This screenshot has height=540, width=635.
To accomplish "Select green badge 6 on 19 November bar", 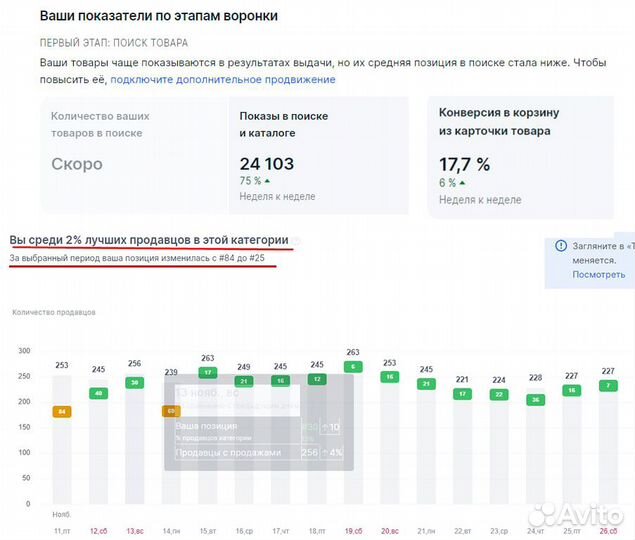I will [x=354, y=367].
